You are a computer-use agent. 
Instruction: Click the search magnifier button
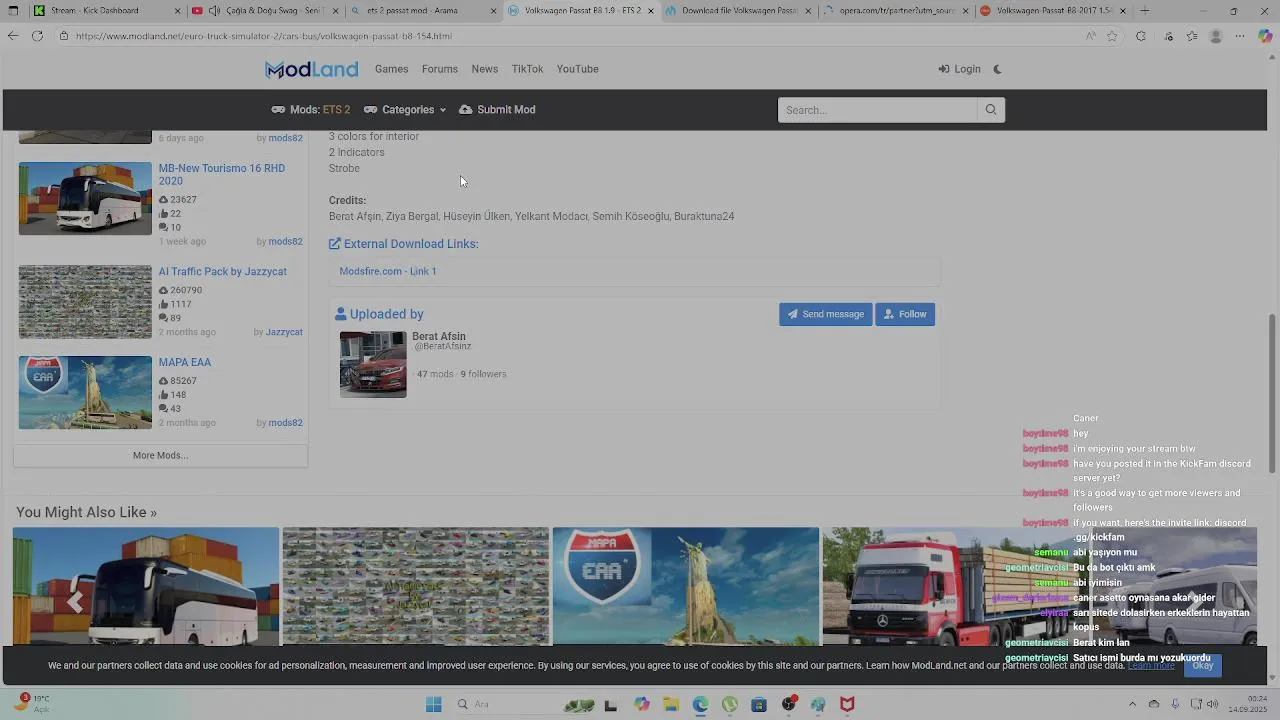point(991,110)
